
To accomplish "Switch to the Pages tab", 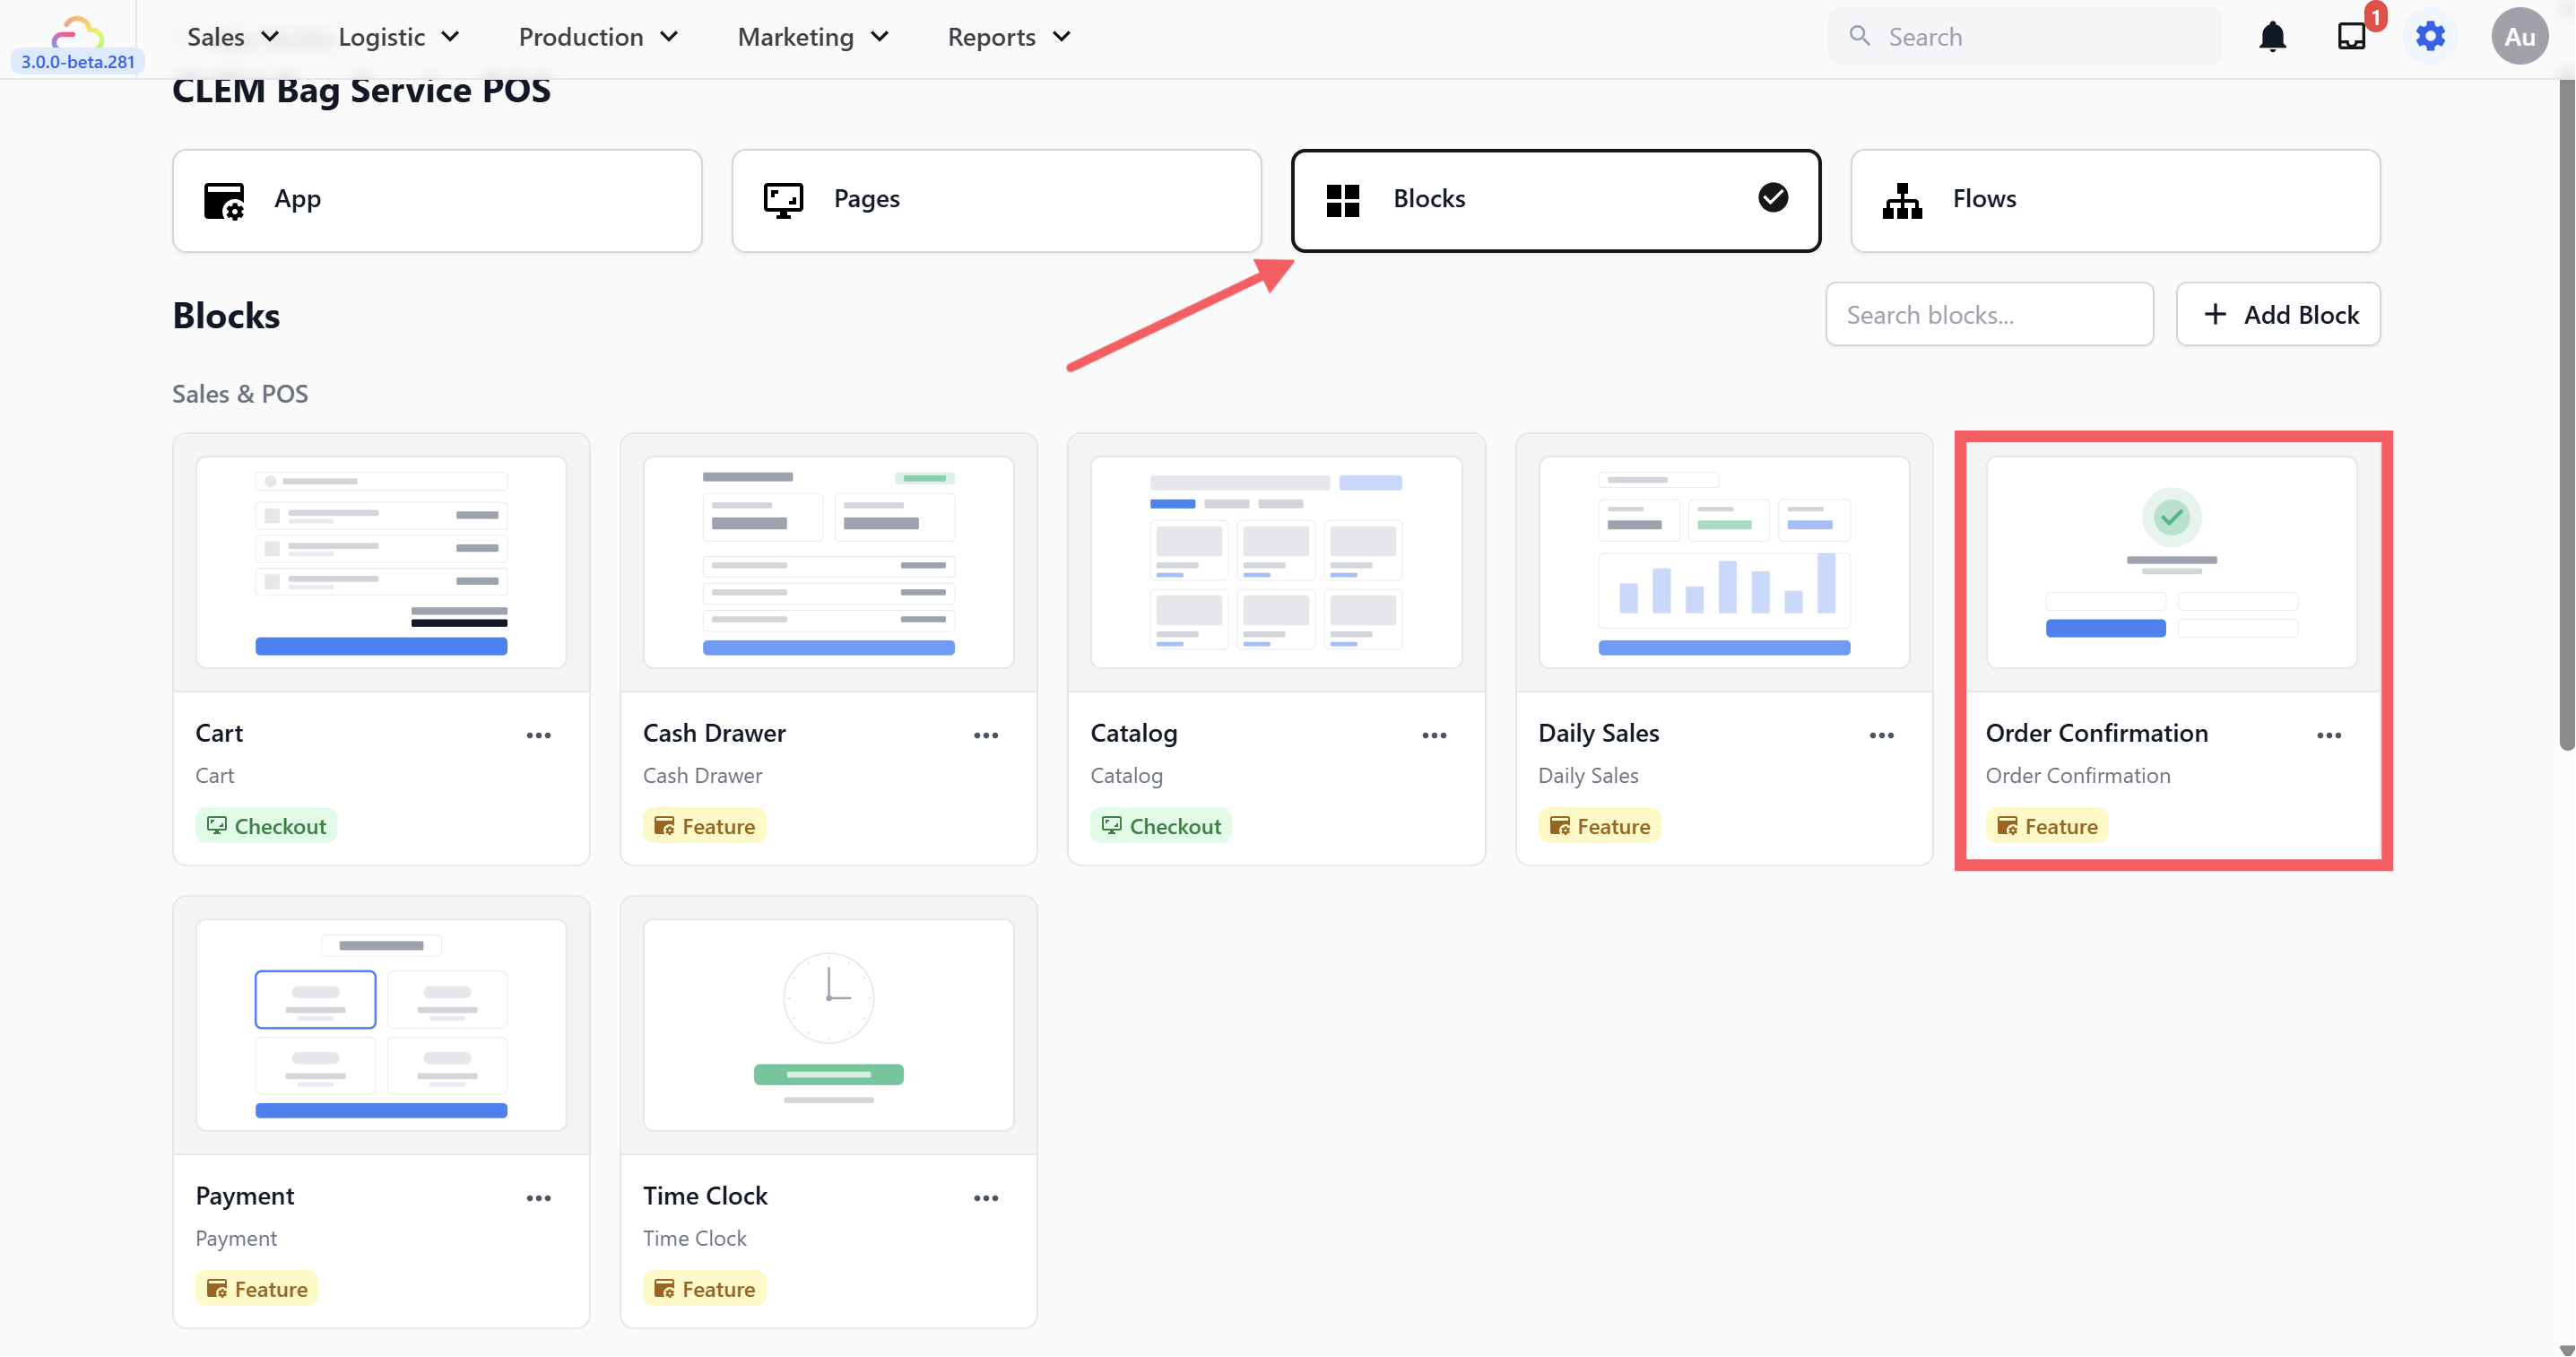I will tap(995, 200).
